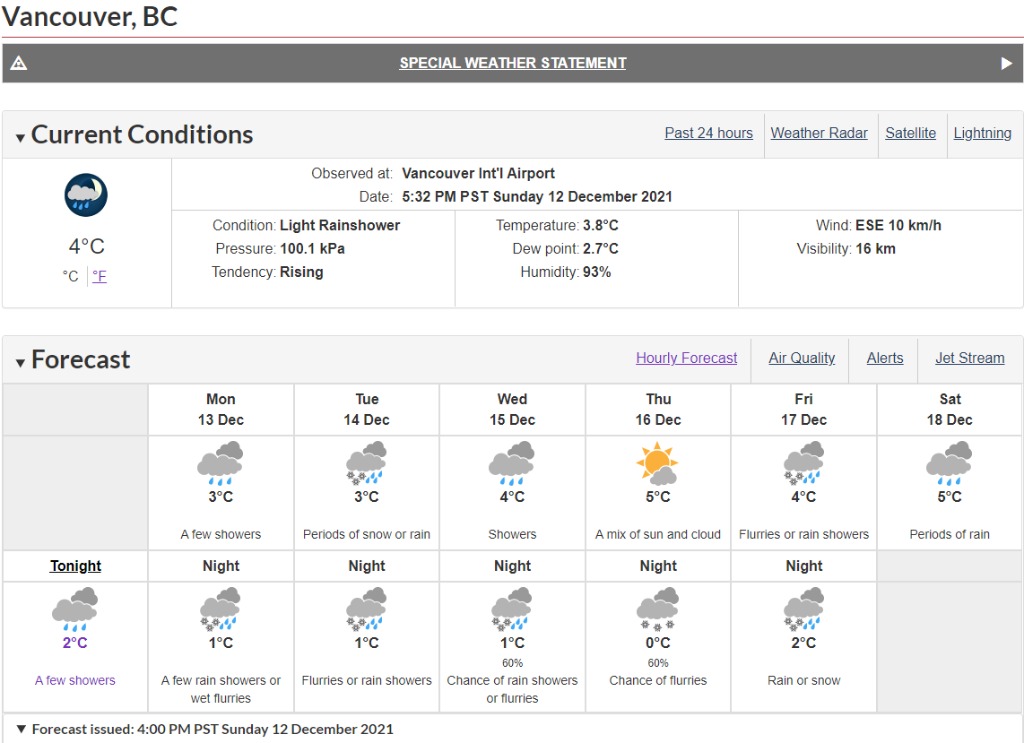Click Friday night rain or snow icon
Viewport: 1024px width, 743px height.
coord(803,609)
